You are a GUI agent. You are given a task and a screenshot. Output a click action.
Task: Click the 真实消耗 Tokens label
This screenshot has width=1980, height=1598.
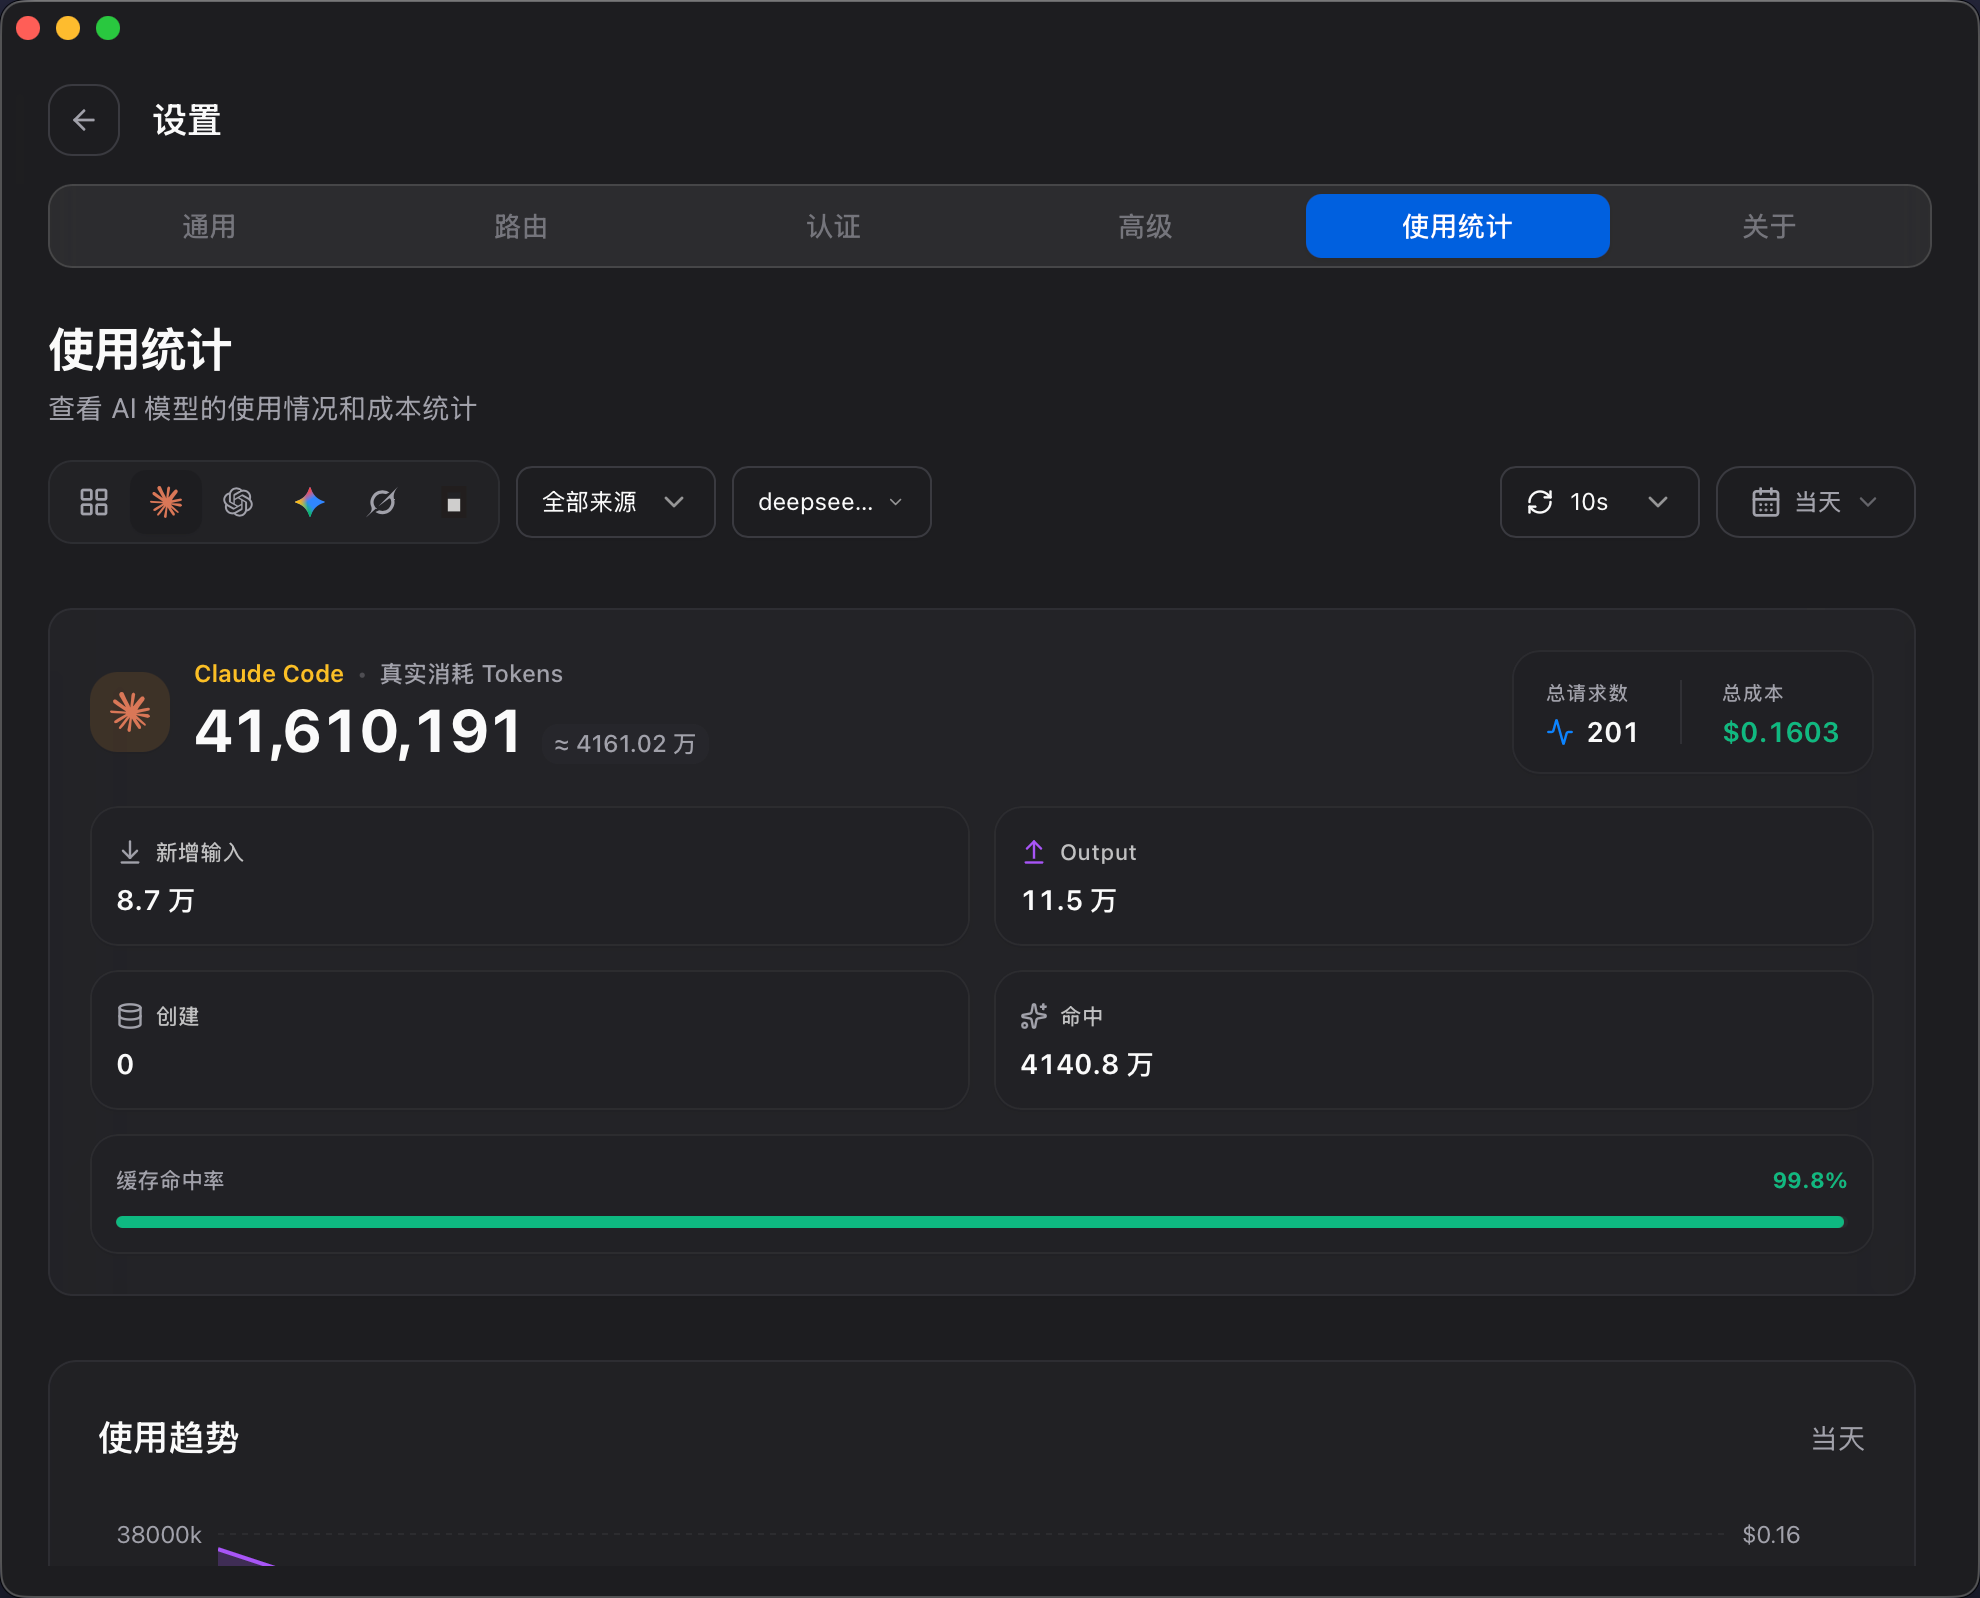(471, 674)
